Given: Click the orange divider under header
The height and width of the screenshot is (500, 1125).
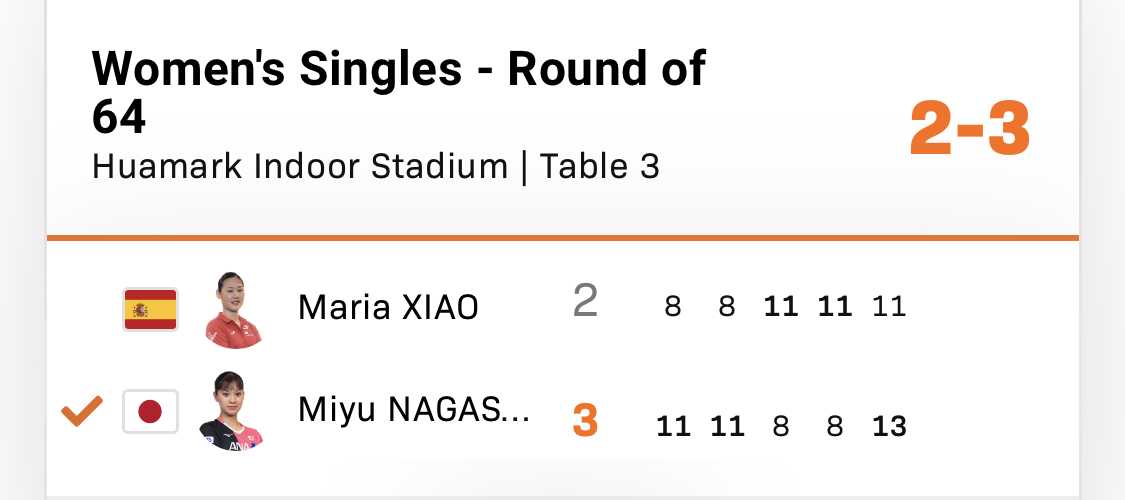Looking at the screenshot, I should [562, 237].
